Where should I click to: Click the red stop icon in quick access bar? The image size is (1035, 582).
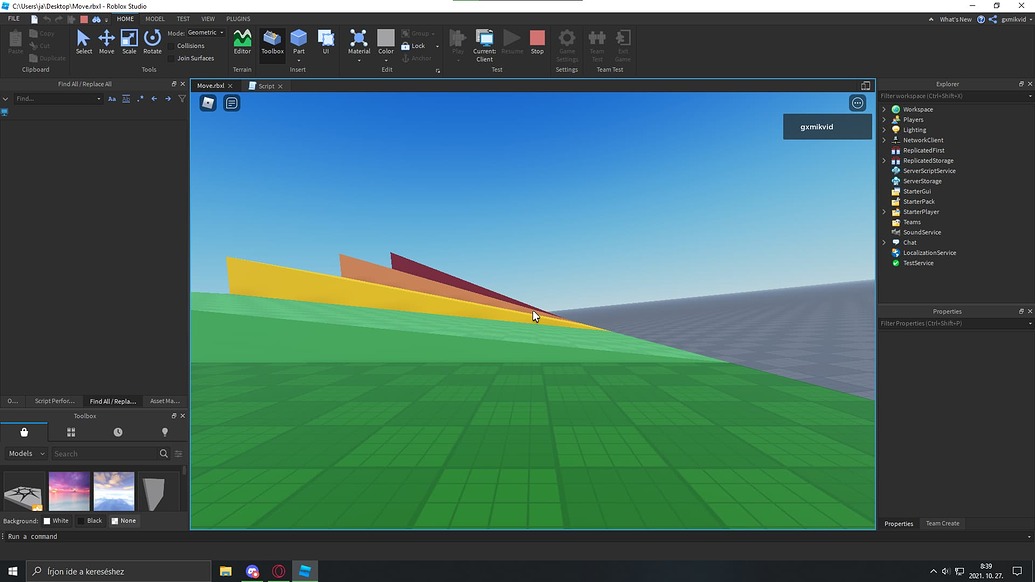tap(84, 19)
